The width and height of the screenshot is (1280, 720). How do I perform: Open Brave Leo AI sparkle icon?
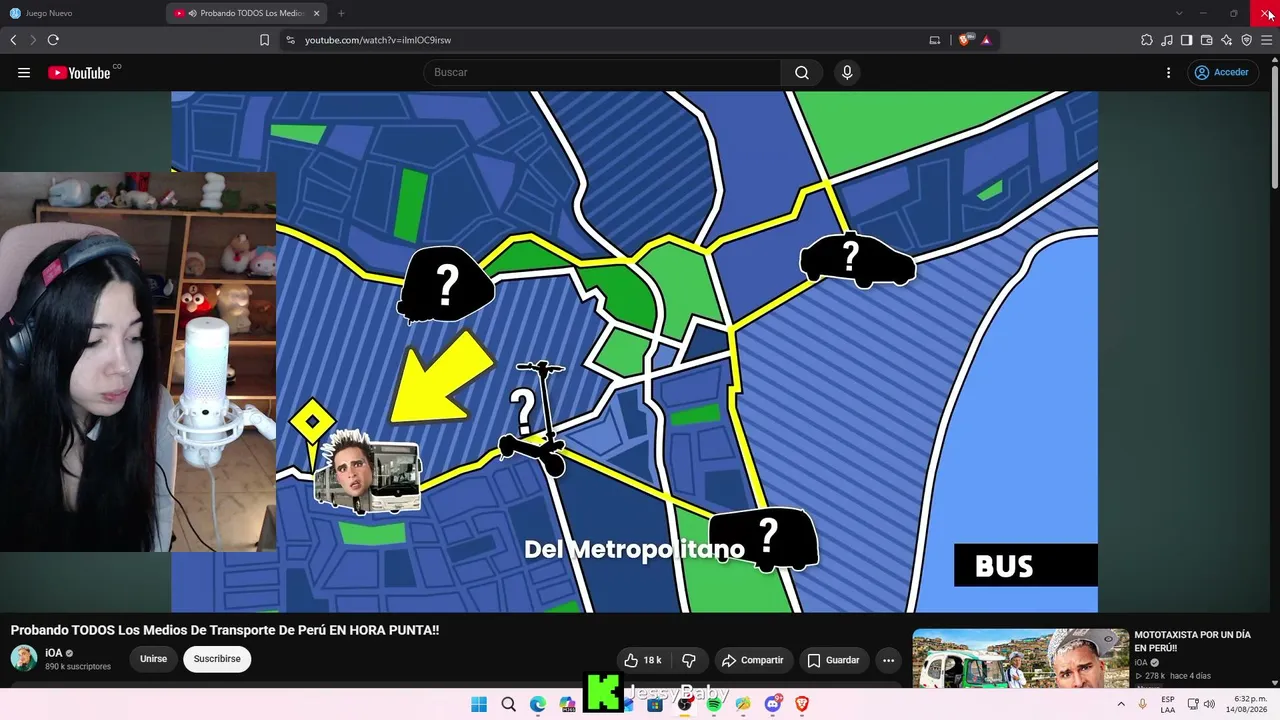coord(1226,40)
